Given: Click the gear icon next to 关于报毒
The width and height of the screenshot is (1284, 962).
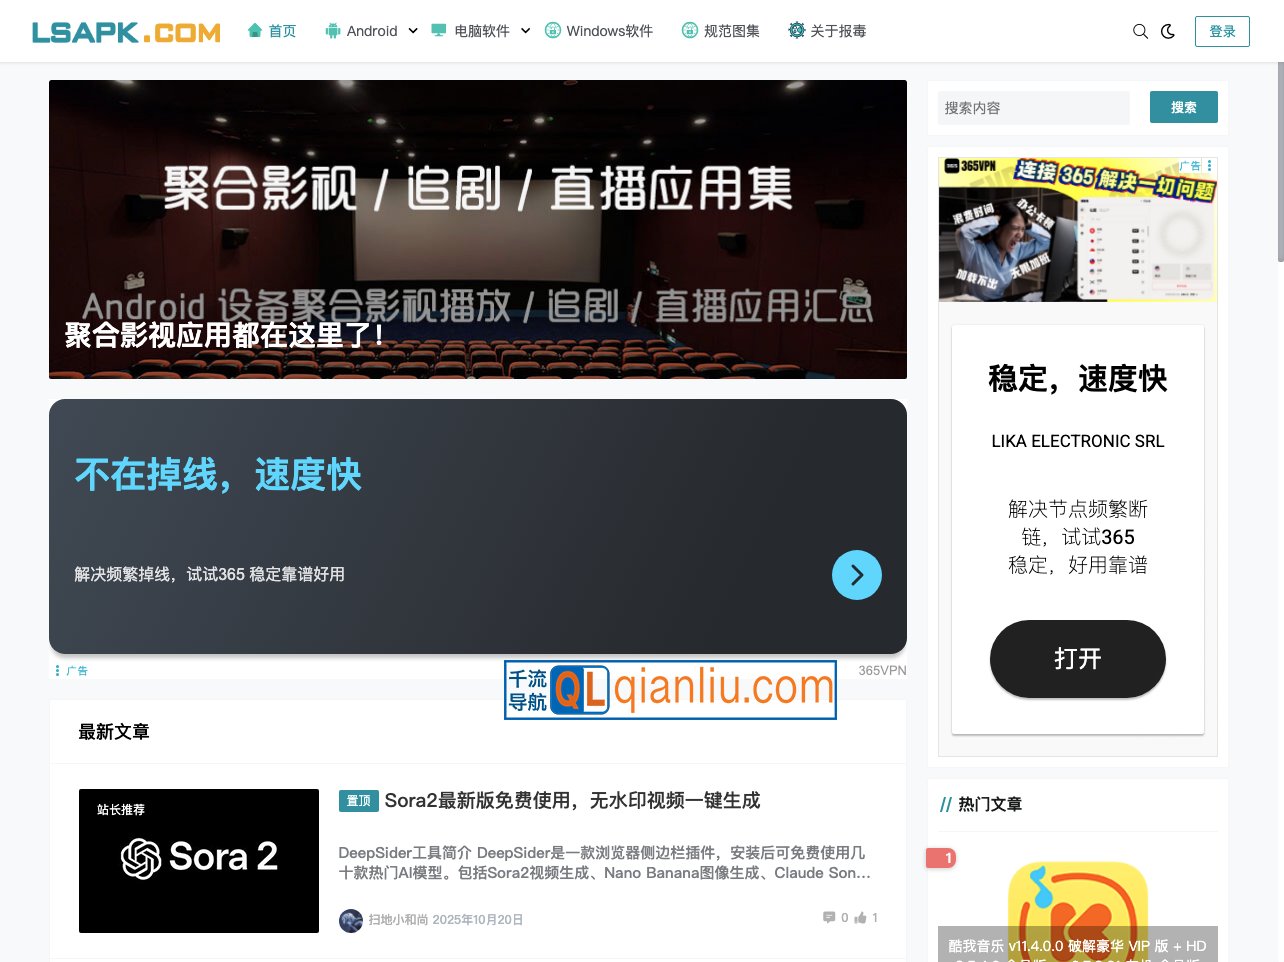Looking at the screenshot, I should (797, 31).
